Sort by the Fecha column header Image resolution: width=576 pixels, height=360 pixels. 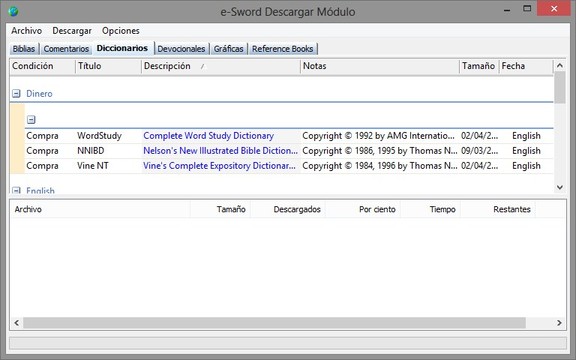pos(526,66)
